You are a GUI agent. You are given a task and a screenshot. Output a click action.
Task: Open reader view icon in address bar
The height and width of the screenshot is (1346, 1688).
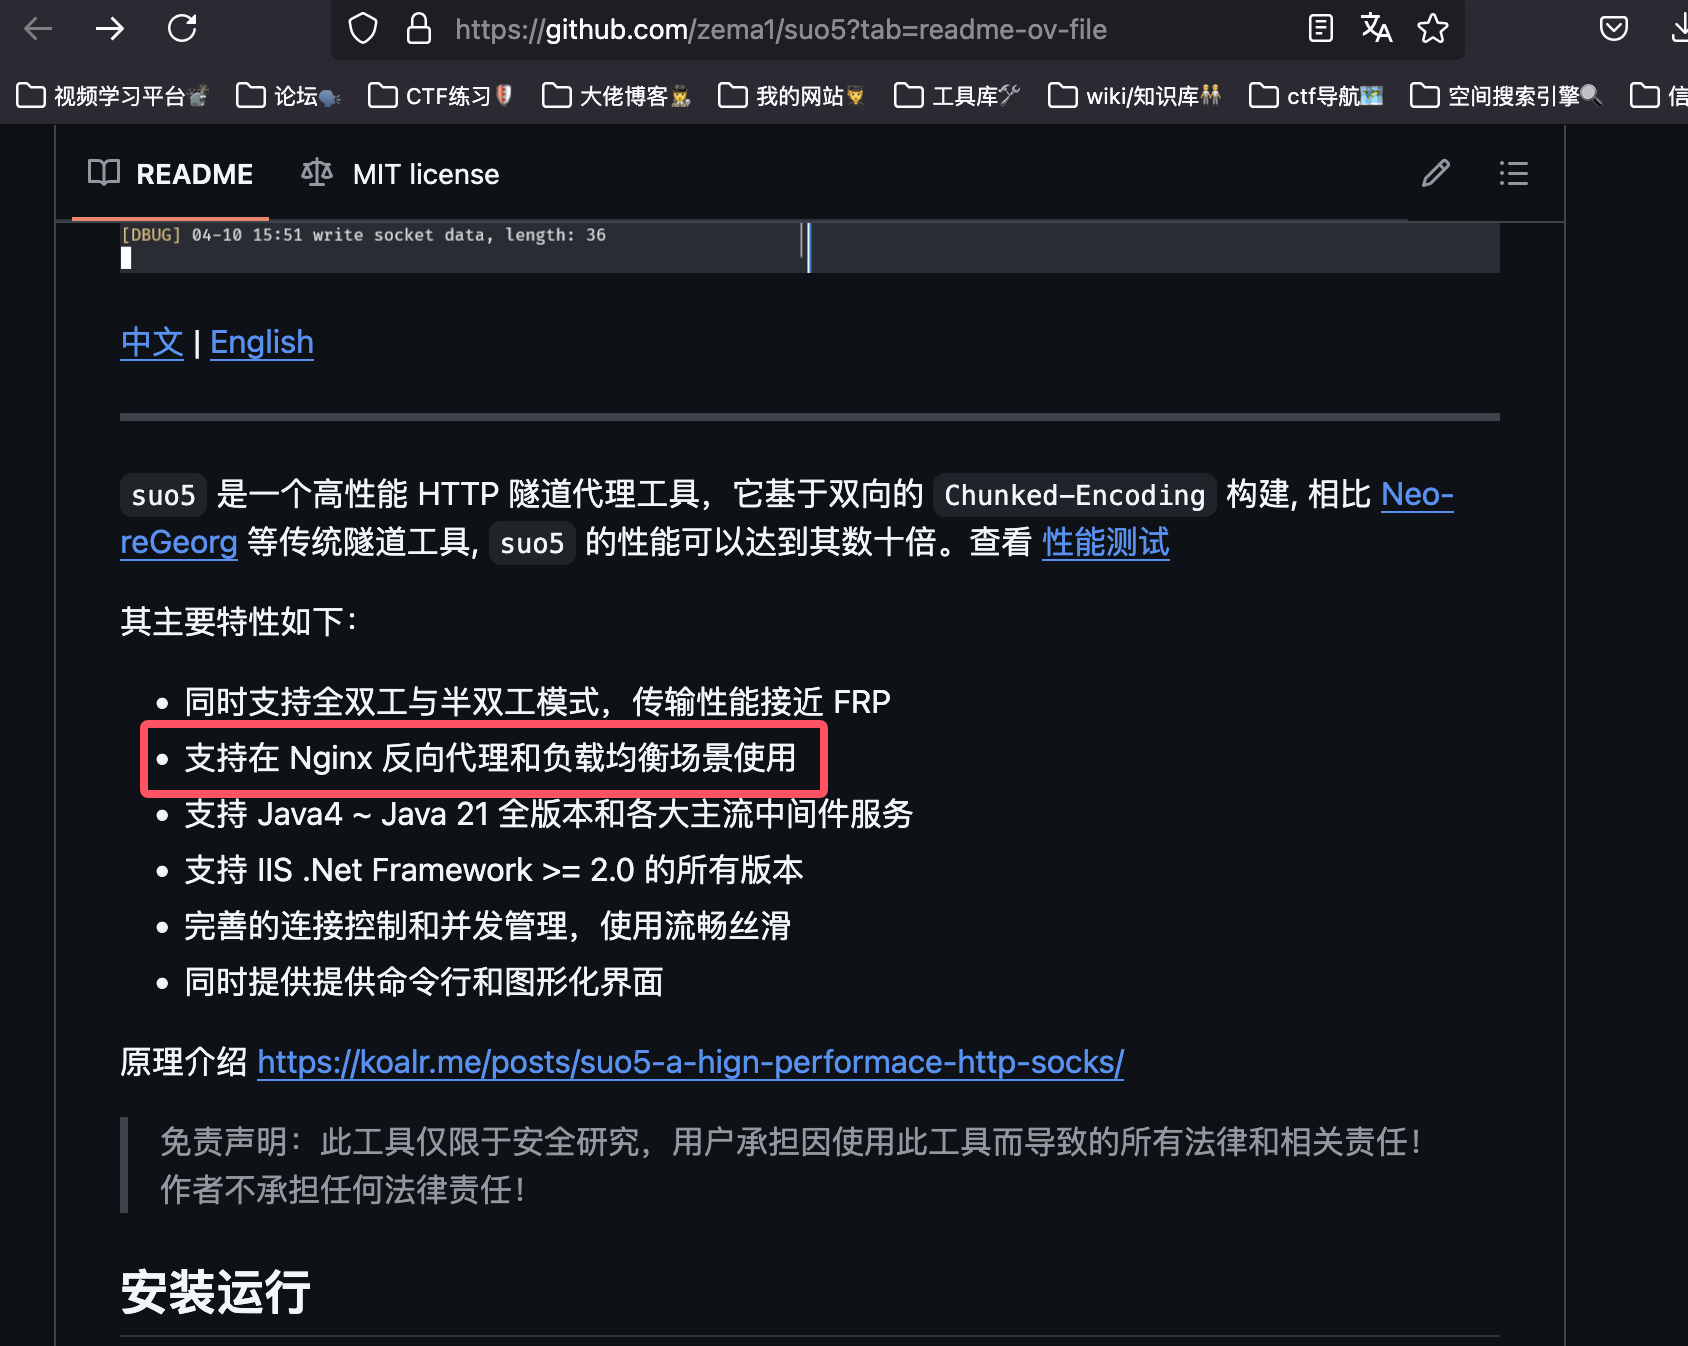tap(1320, 29)
